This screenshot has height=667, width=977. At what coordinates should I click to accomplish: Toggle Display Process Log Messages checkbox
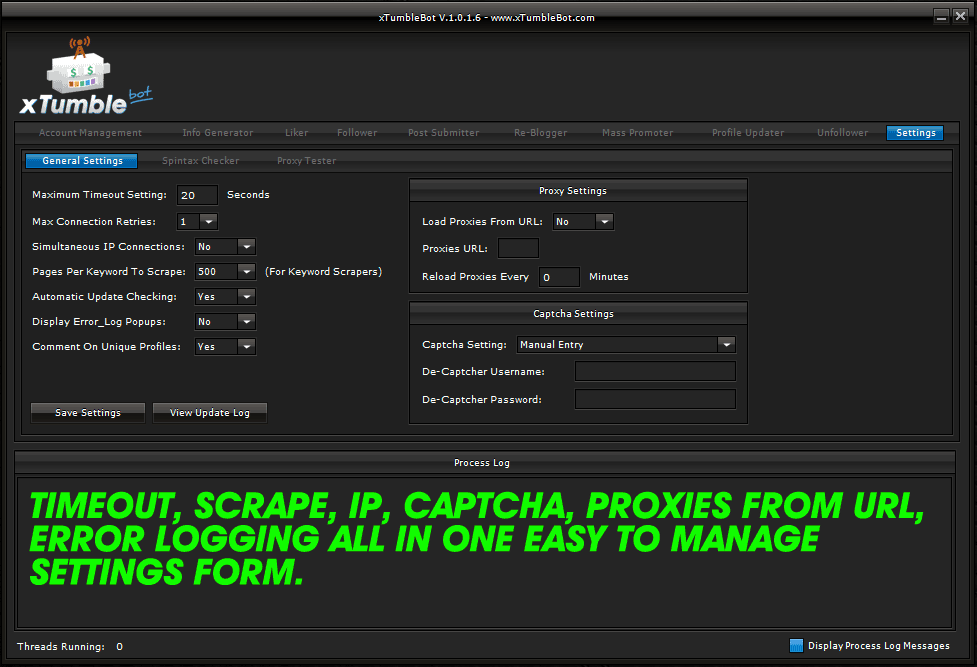click(x=796, y=646)
